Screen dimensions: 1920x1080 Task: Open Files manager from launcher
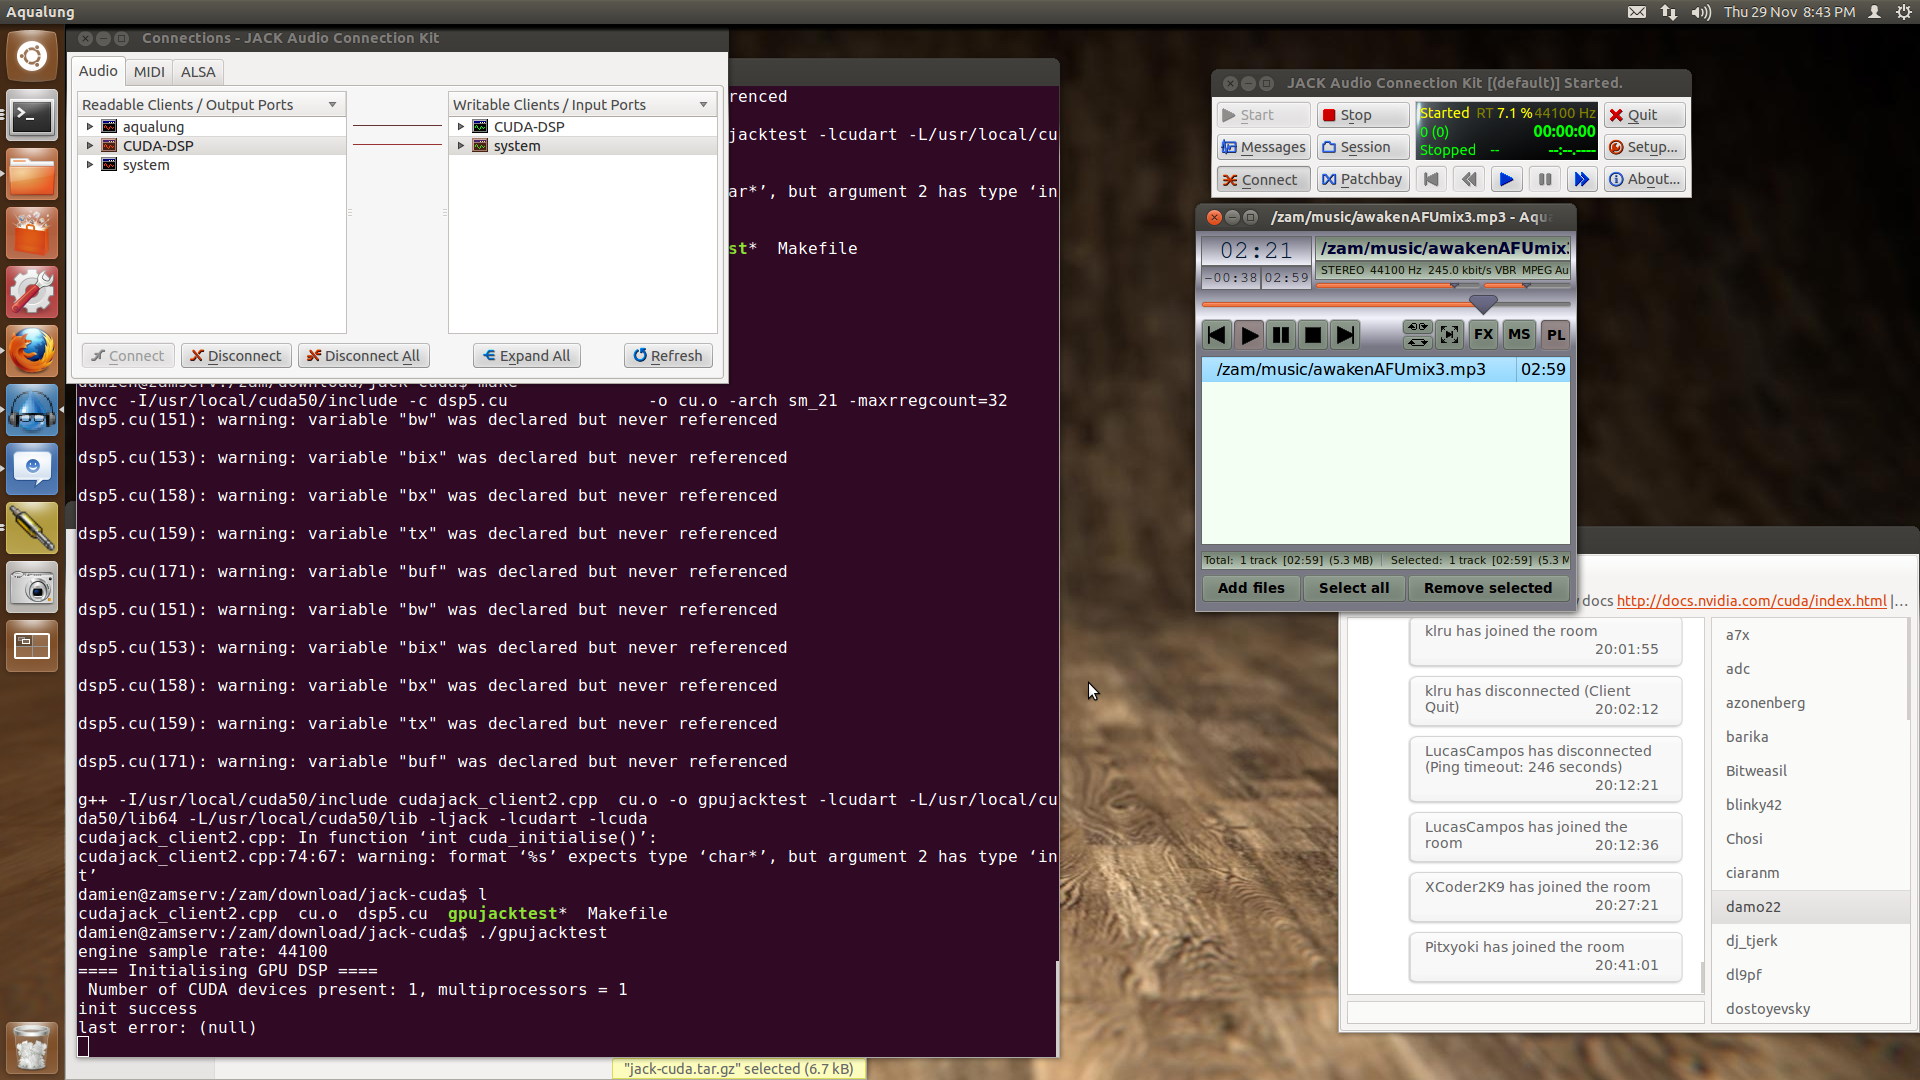coord(32,176)
